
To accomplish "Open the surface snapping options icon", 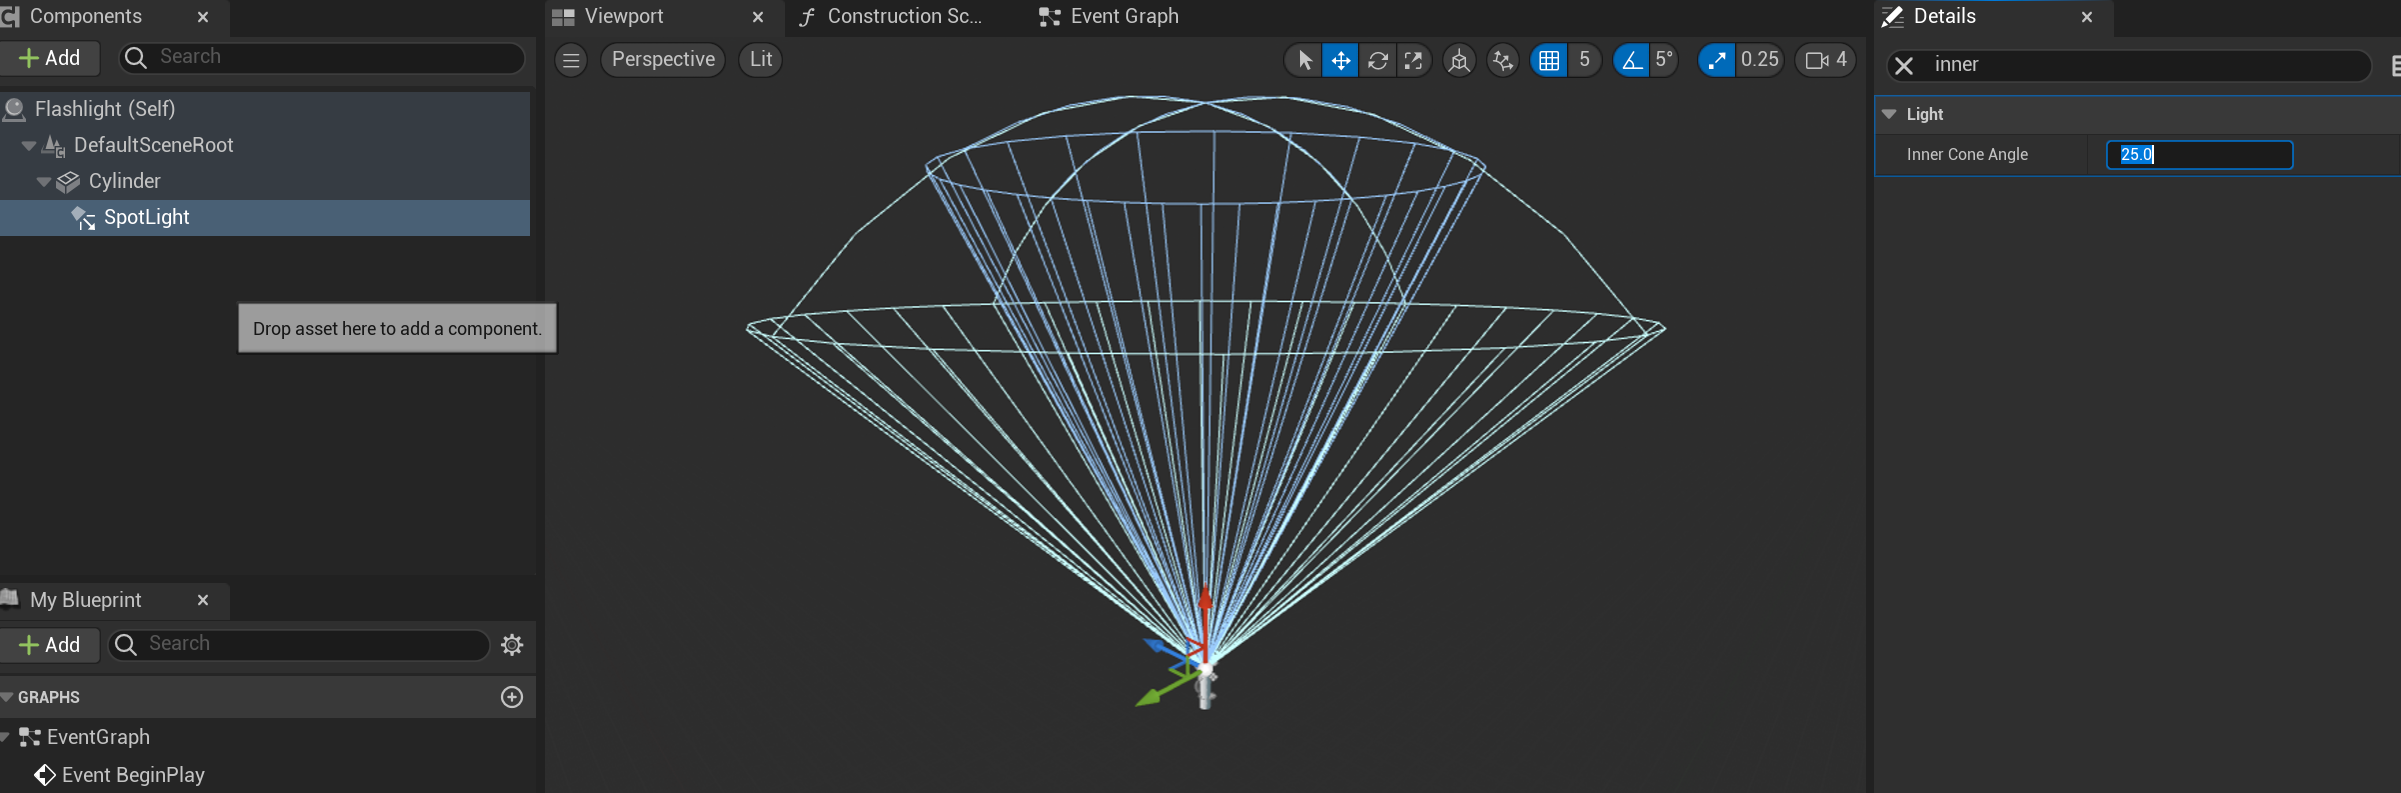I will coord(1502,60).
